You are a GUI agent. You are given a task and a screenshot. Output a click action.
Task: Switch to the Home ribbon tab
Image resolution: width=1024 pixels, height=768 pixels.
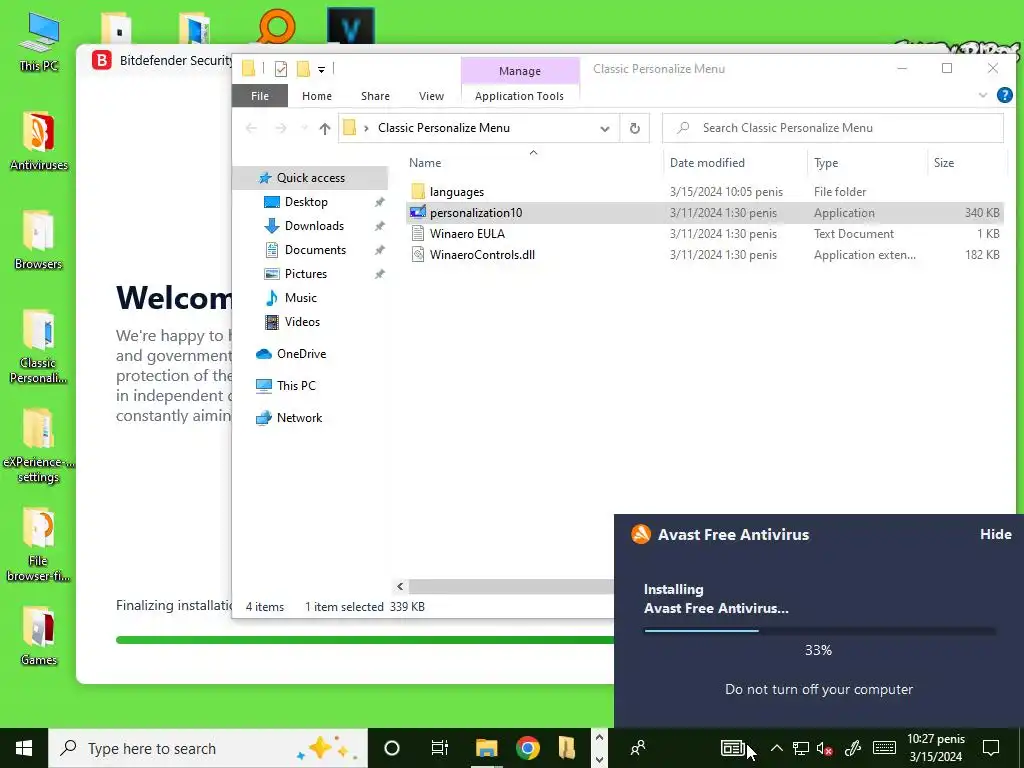pyautogui.click(x=317, y=96)
